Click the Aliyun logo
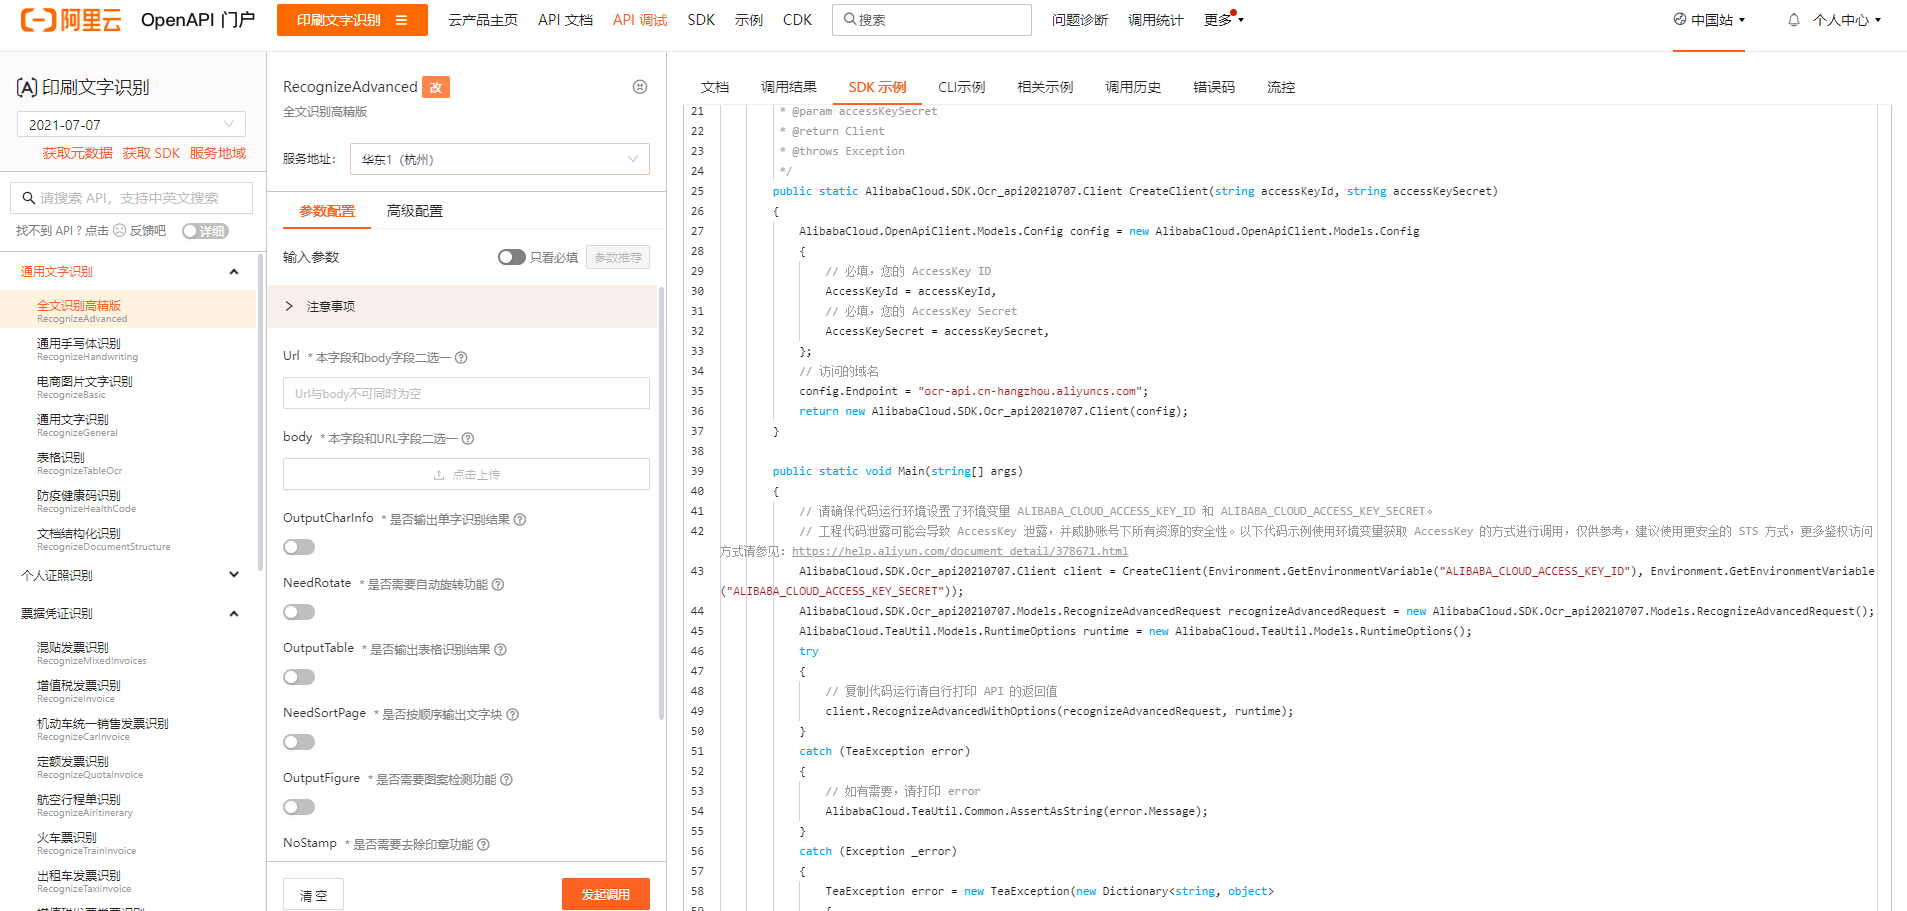Screen dimensions: 1907x911 click(x=70, y=20)
